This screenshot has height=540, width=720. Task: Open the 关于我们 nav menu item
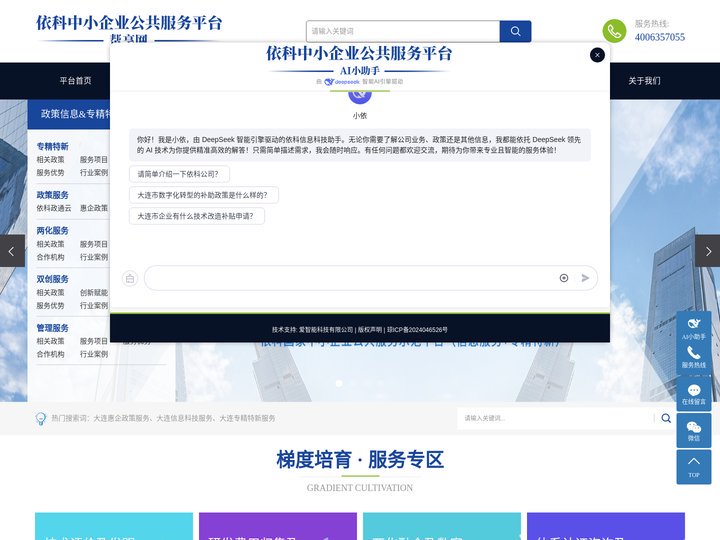[x=644, y=81]
